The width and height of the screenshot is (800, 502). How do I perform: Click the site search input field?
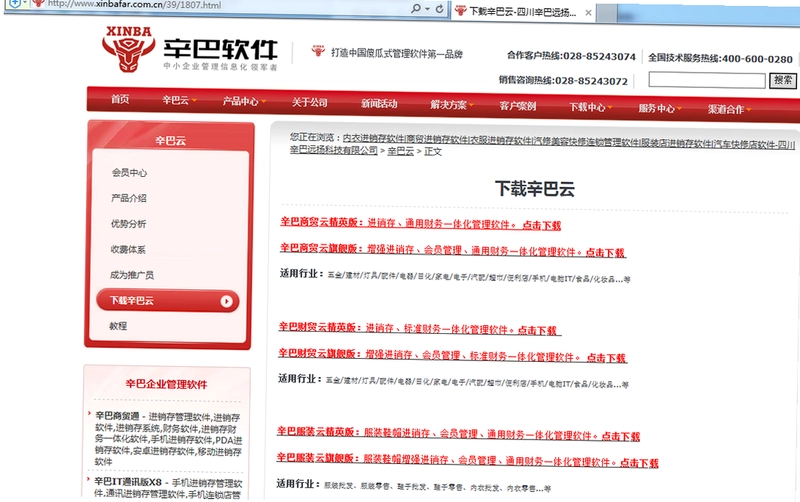pos(707,80)
